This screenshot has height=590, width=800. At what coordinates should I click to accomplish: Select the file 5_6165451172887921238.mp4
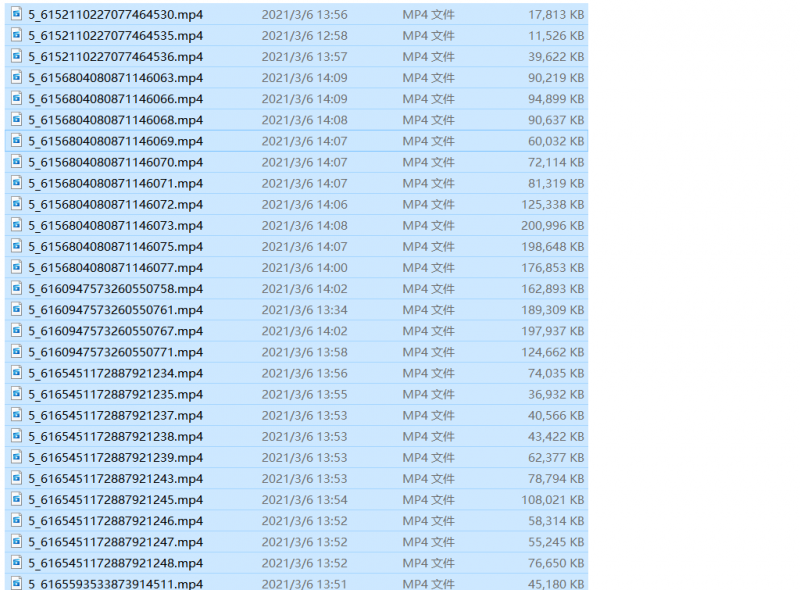[115, 437]
